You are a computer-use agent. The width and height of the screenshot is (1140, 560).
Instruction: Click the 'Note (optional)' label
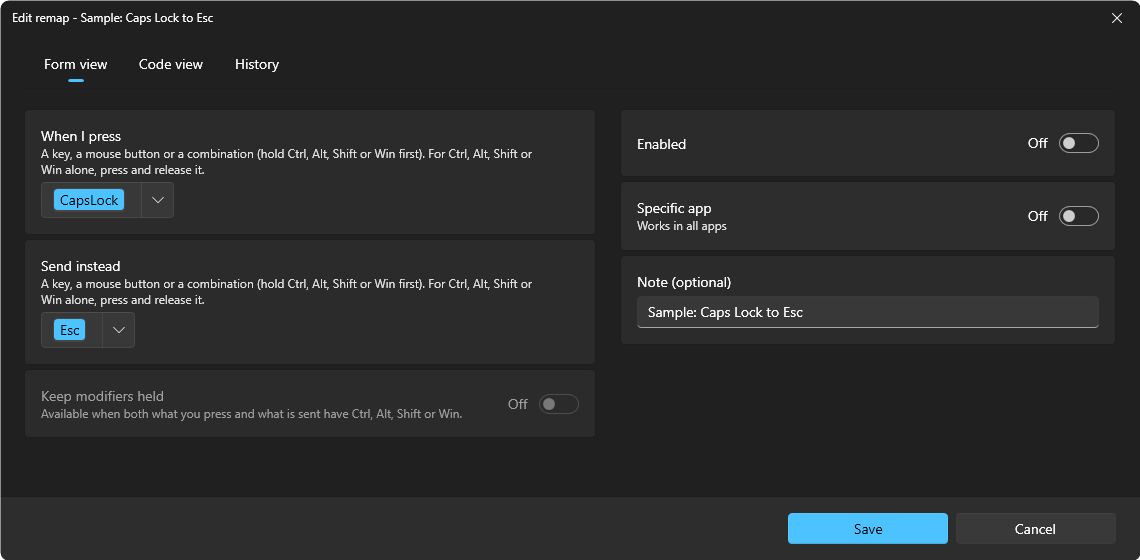coord(684,282)
